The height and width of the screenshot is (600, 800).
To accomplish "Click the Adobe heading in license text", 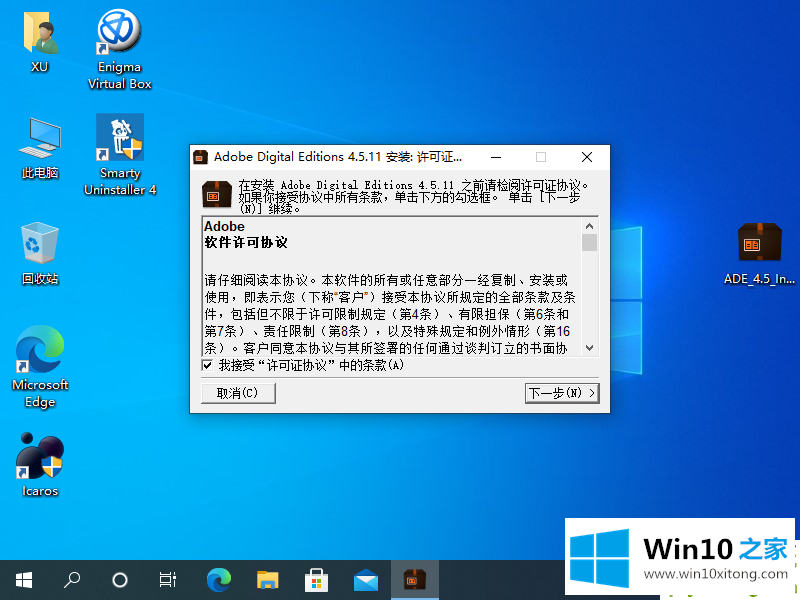I will click(x=224, y=226).
